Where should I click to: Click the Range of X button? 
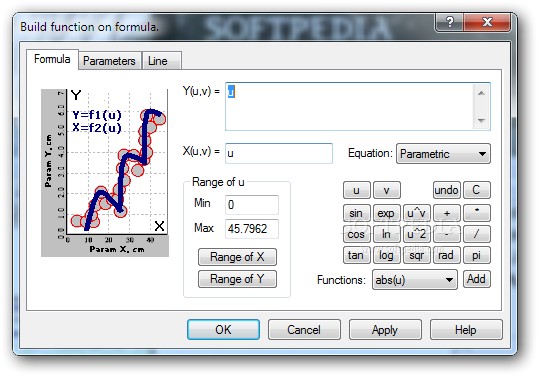pos(237,257)
